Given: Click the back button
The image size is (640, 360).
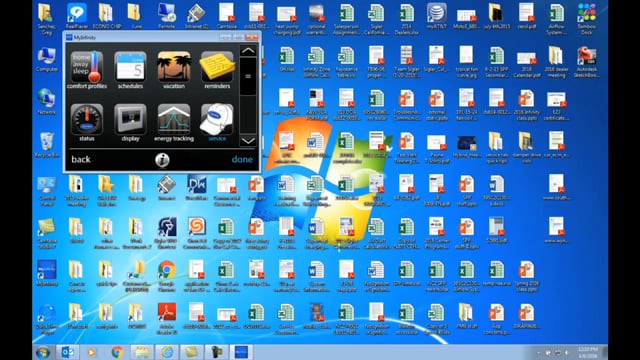Looking at the screenshot, I should pos(81,159).
